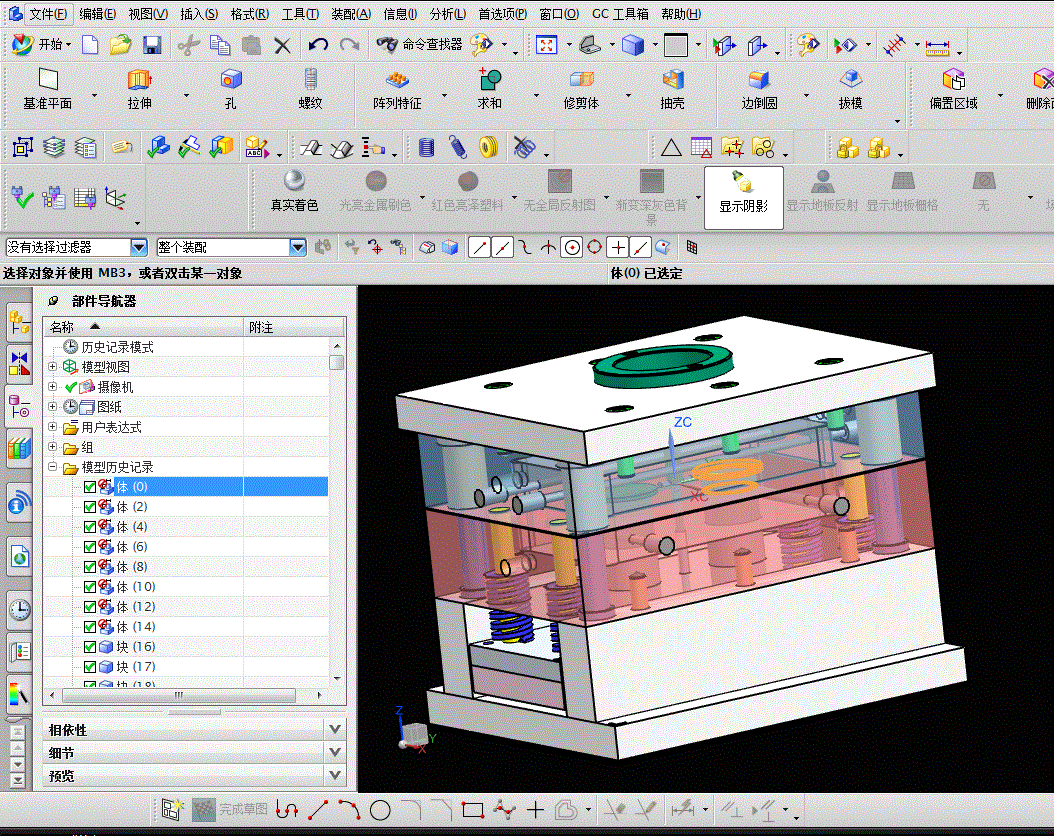Open the 整个装配 selection scope dropdown
This screenshot has width=1054, height=836.
[297, 247]
